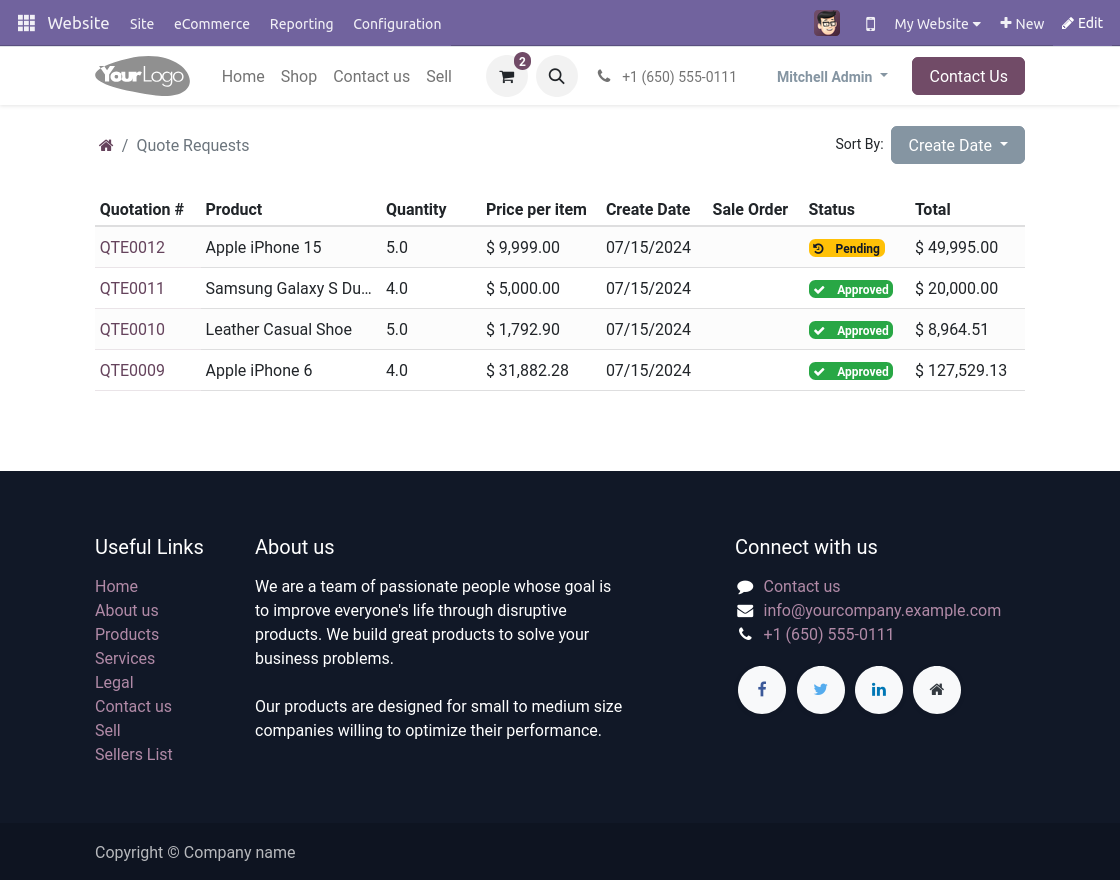1120x880 pixels.
Task: Click the search magnifier icon
Action: (557, 76)
